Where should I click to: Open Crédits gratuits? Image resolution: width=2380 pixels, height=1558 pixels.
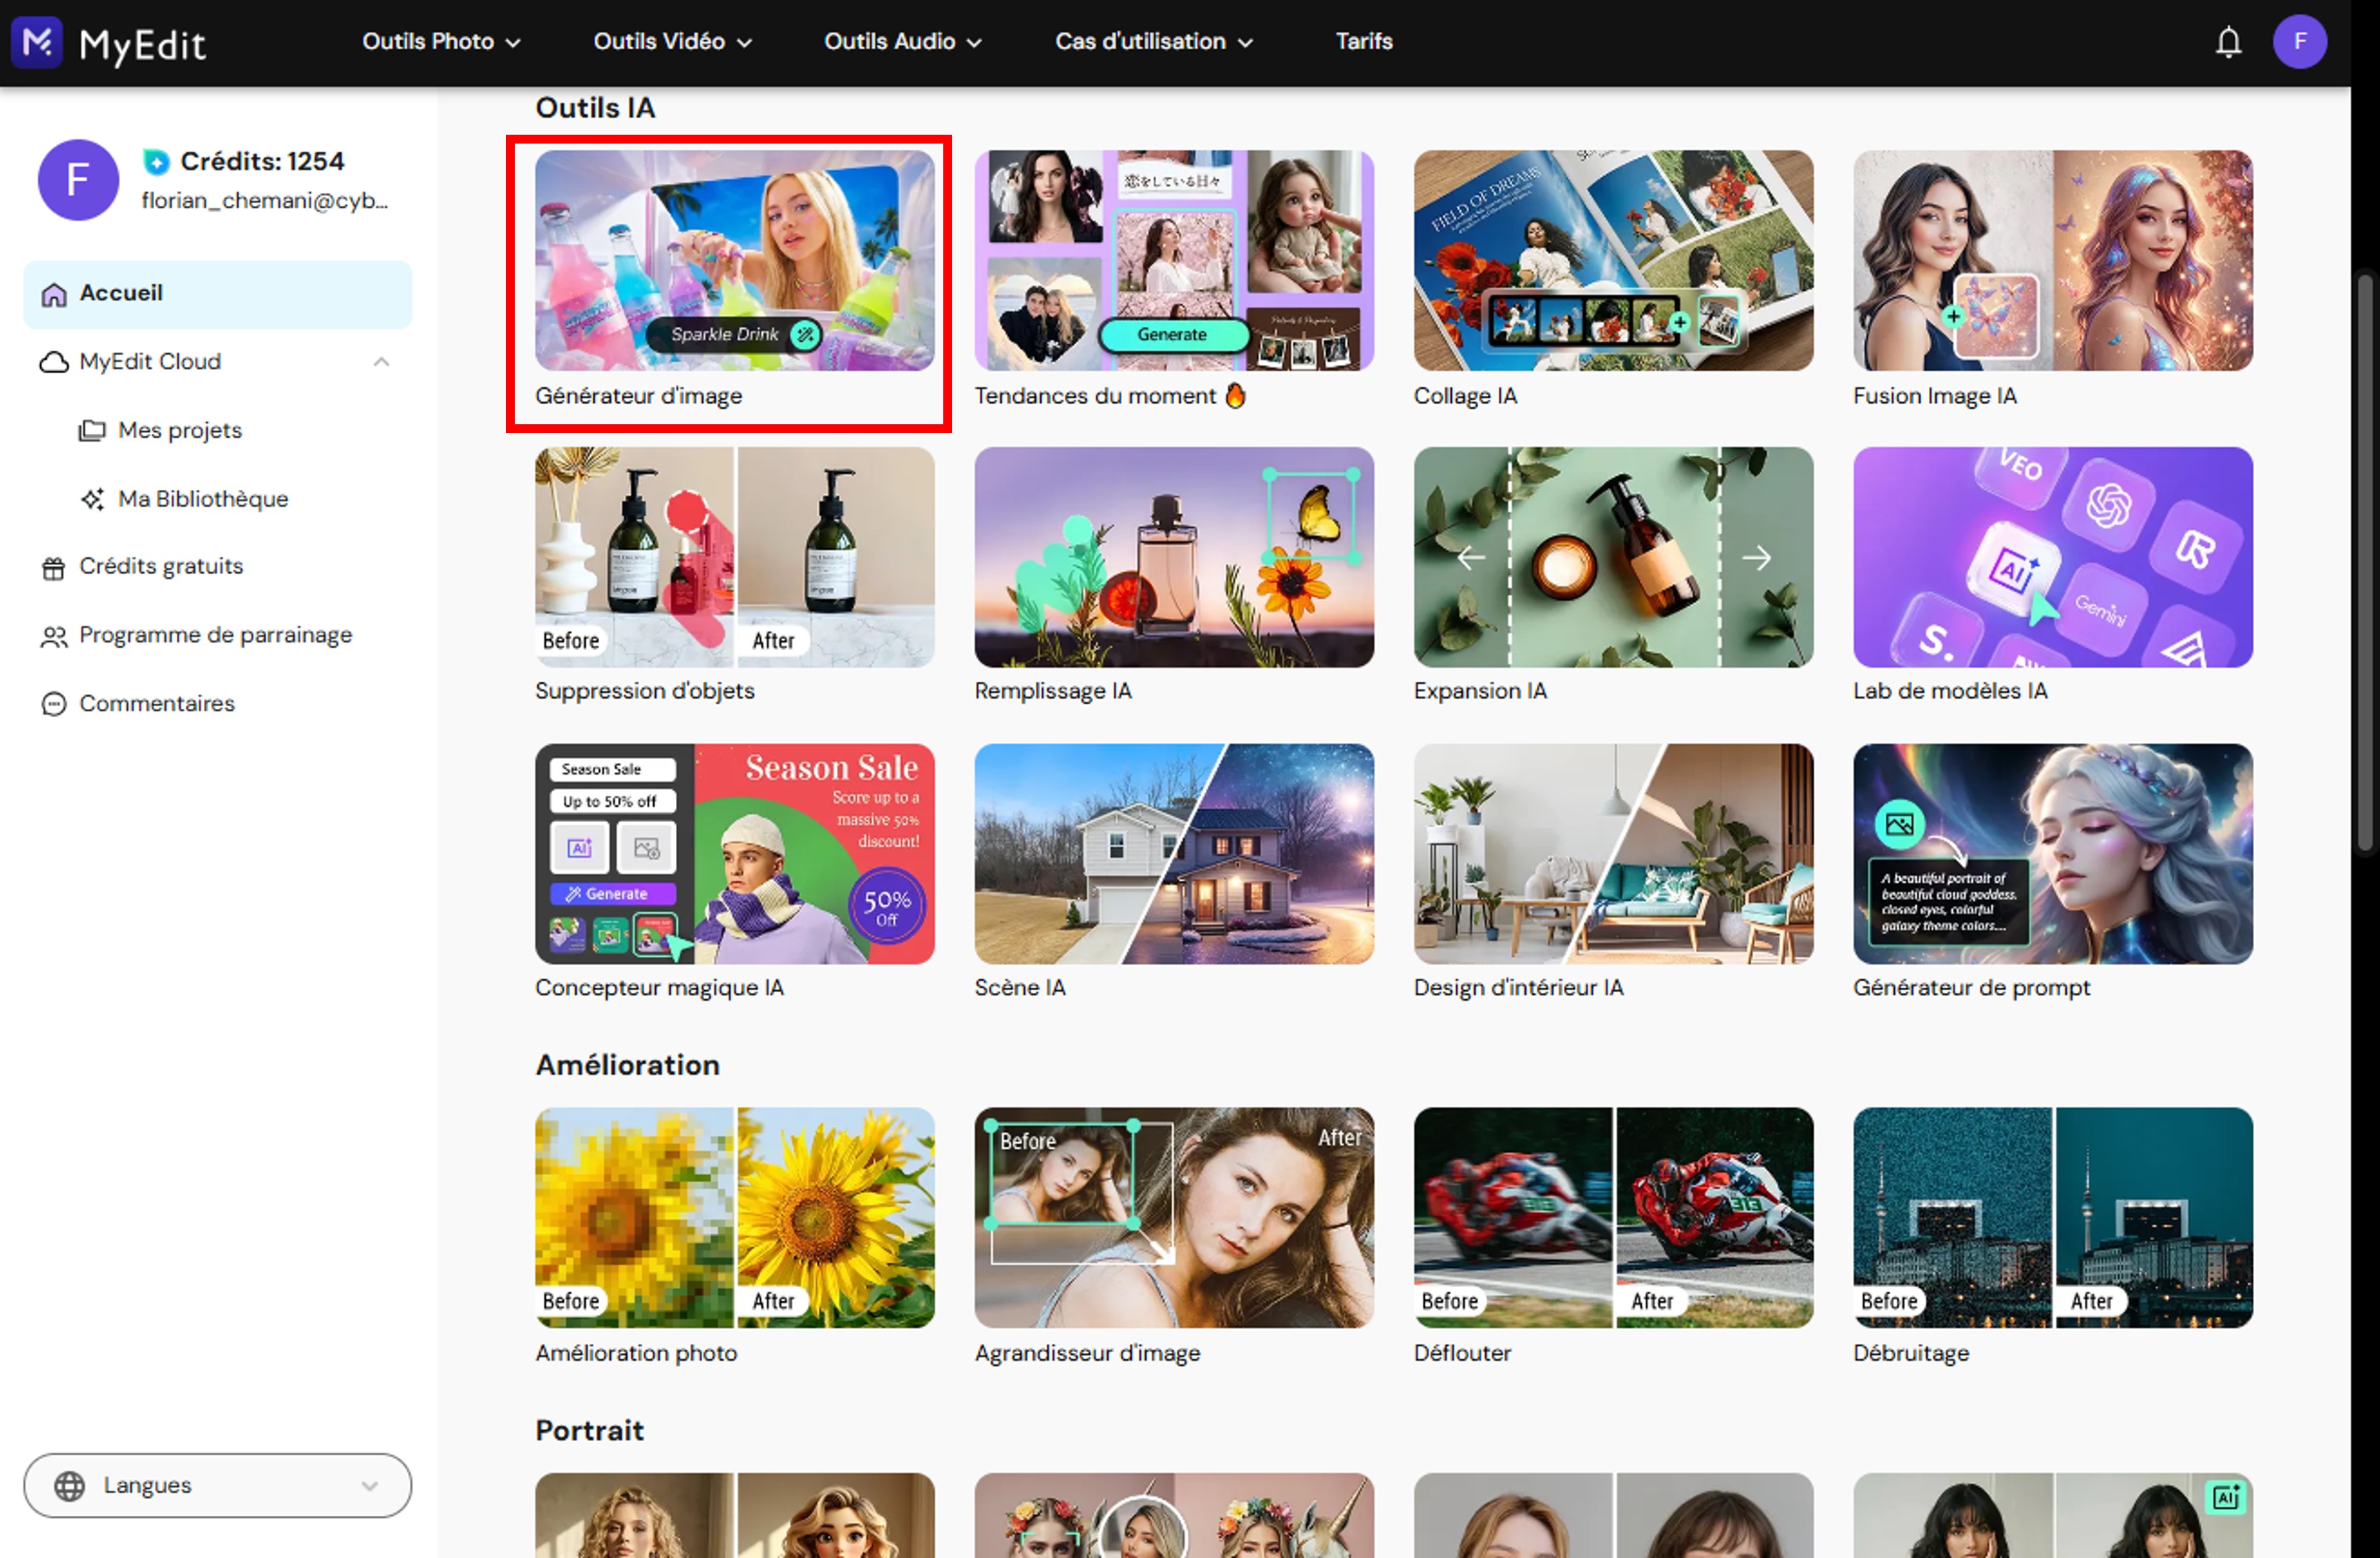[x=161, y=567]
